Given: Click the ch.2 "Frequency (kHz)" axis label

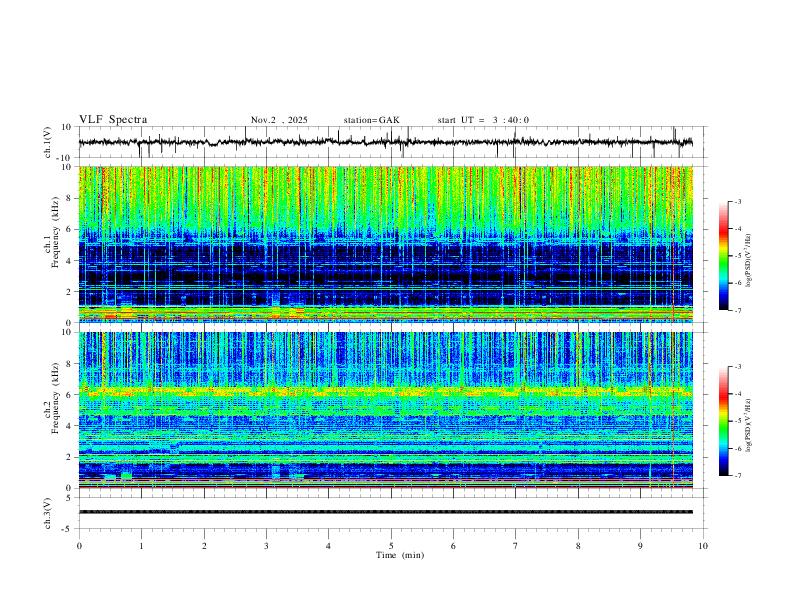Looking at the screenshot, I should [x=56, y=398].
